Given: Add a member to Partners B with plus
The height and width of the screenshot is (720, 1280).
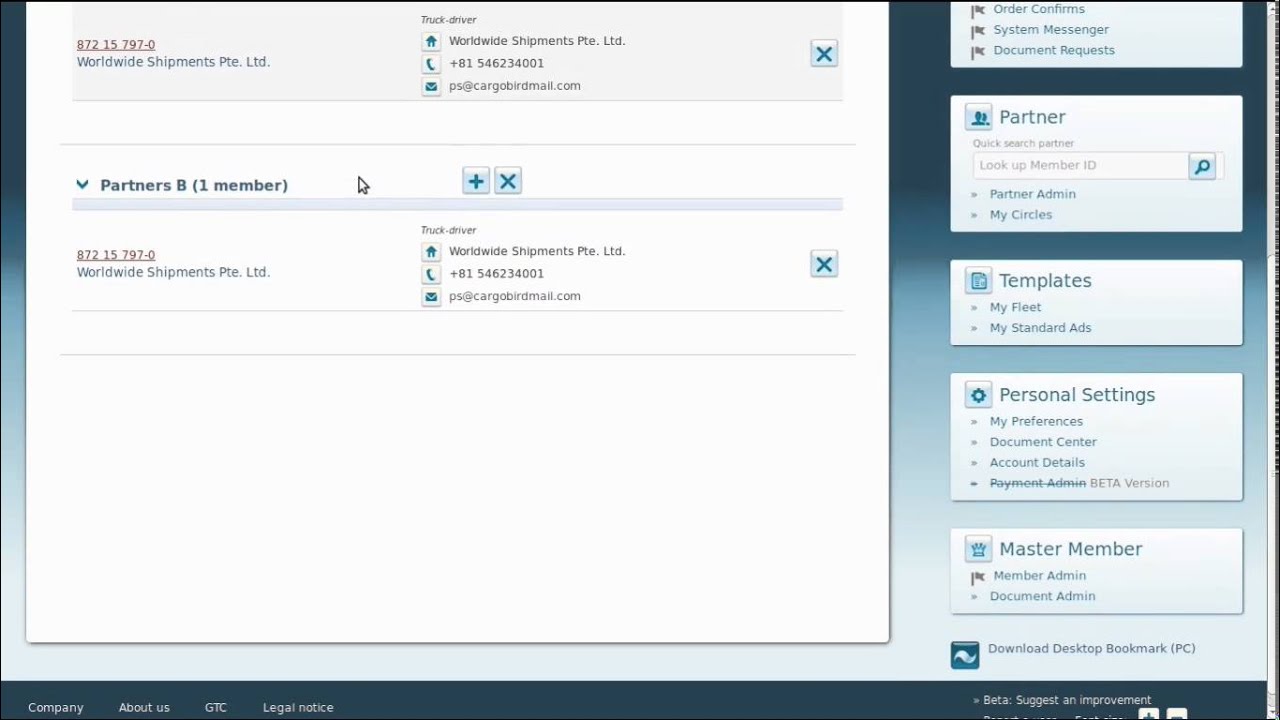Looking at the screenshot, I should click(476, 181).
